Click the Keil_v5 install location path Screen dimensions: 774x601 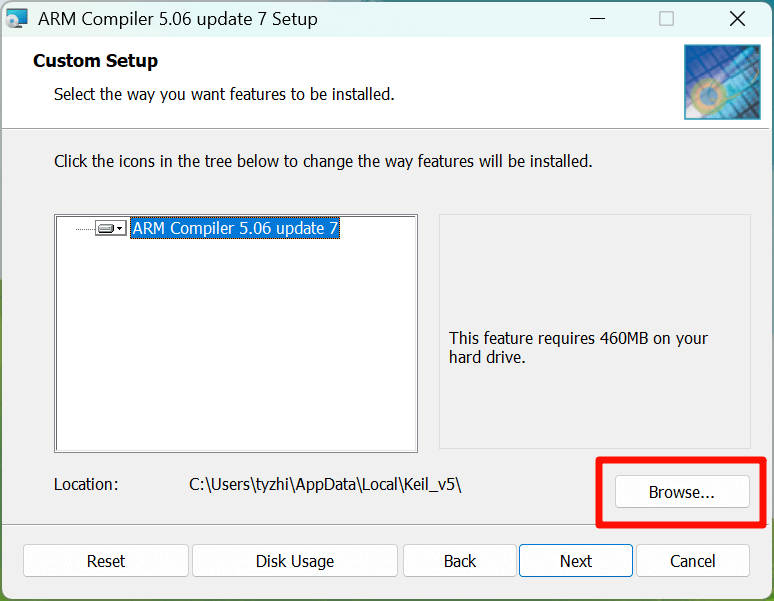tap(324, 485)
